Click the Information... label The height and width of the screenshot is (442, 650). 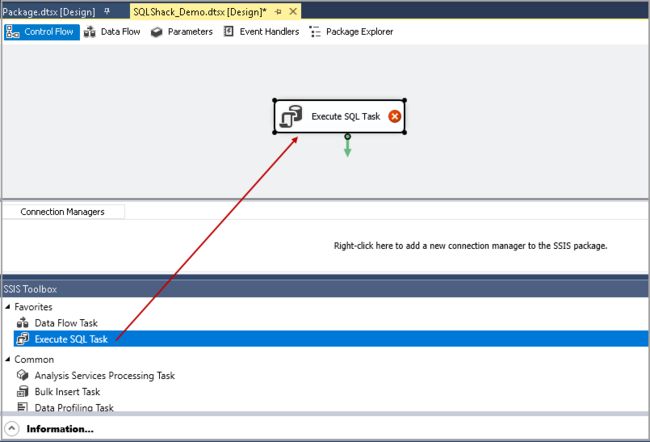coord(60,429)
